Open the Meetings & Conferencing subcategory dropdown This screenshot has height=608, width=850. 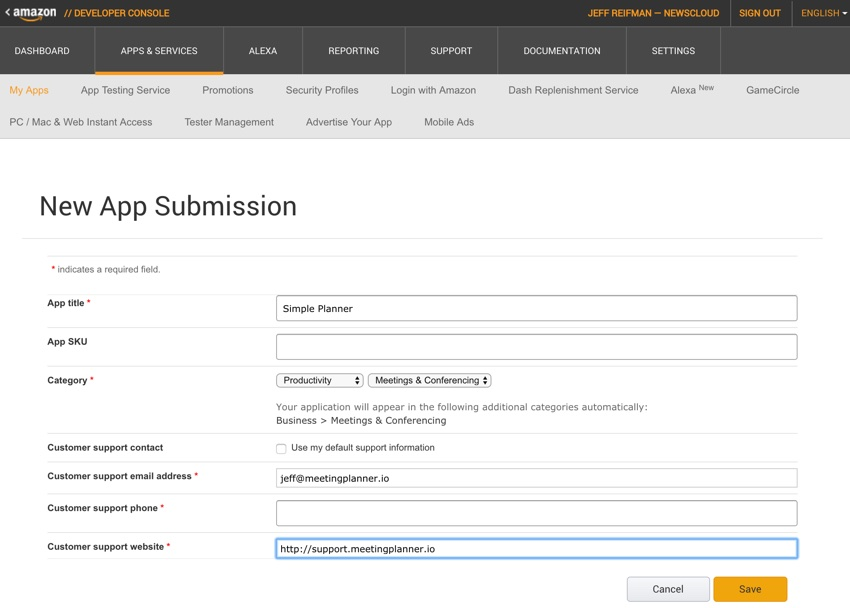430,380
